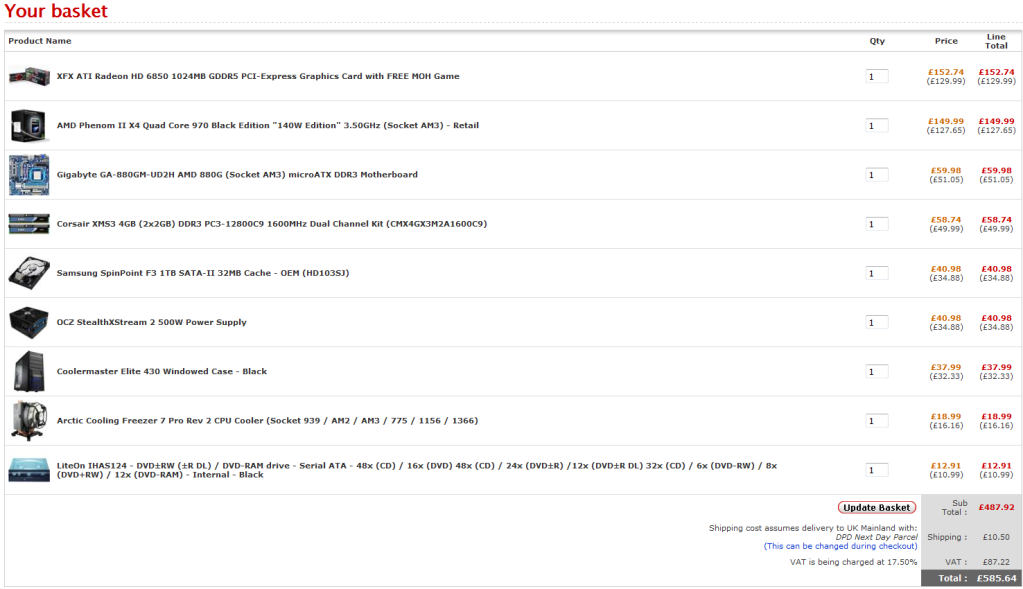Screen dimensions: 1023x589
Task: Click the £10.50 shipping value
Action: [996, 537]
